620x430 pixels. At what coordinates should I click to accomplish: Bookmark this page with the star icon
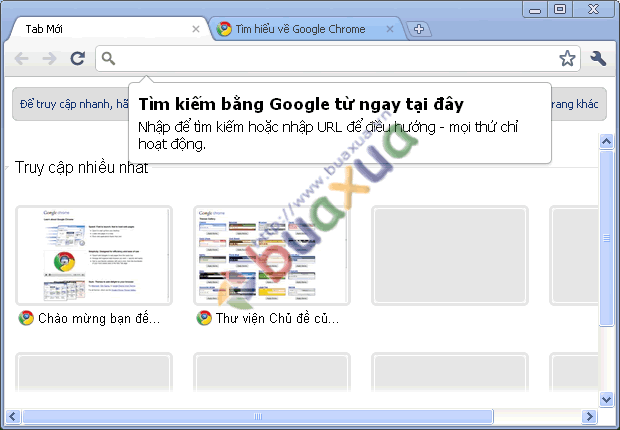(x=567, y=59)
